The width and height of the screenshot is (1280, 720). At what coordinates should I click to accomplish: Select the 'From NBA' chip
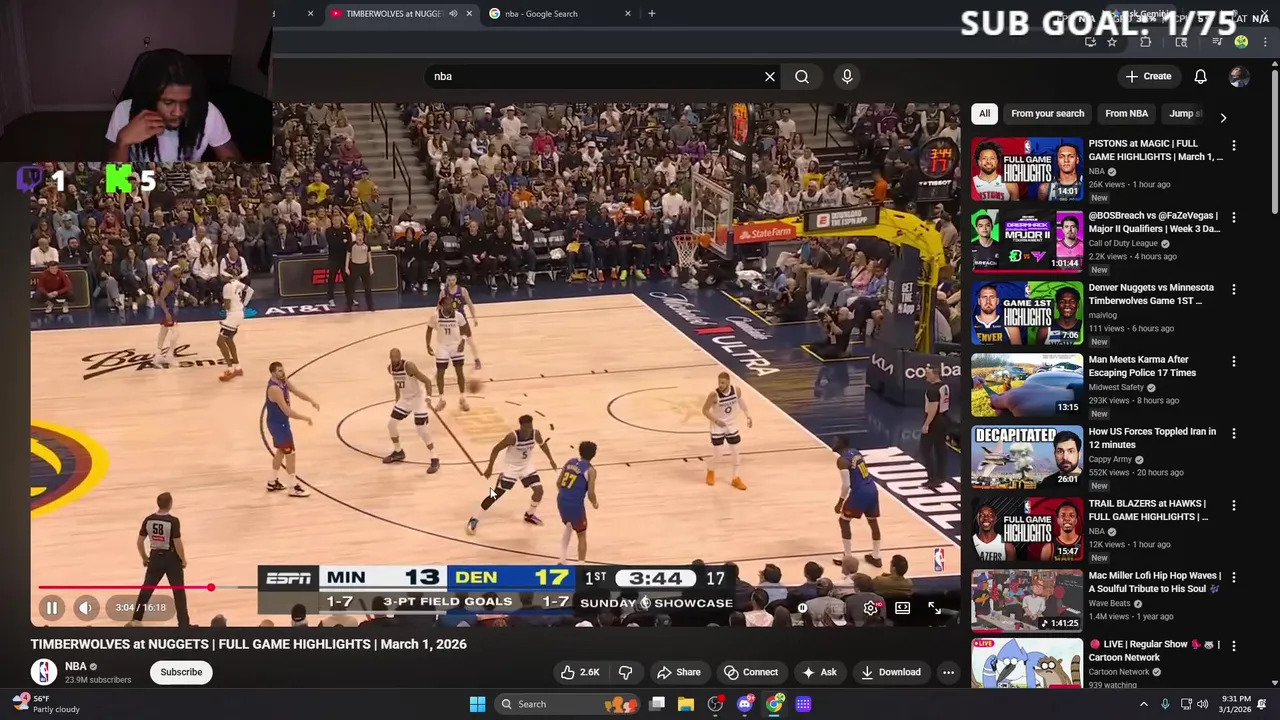pos(1126,114)
